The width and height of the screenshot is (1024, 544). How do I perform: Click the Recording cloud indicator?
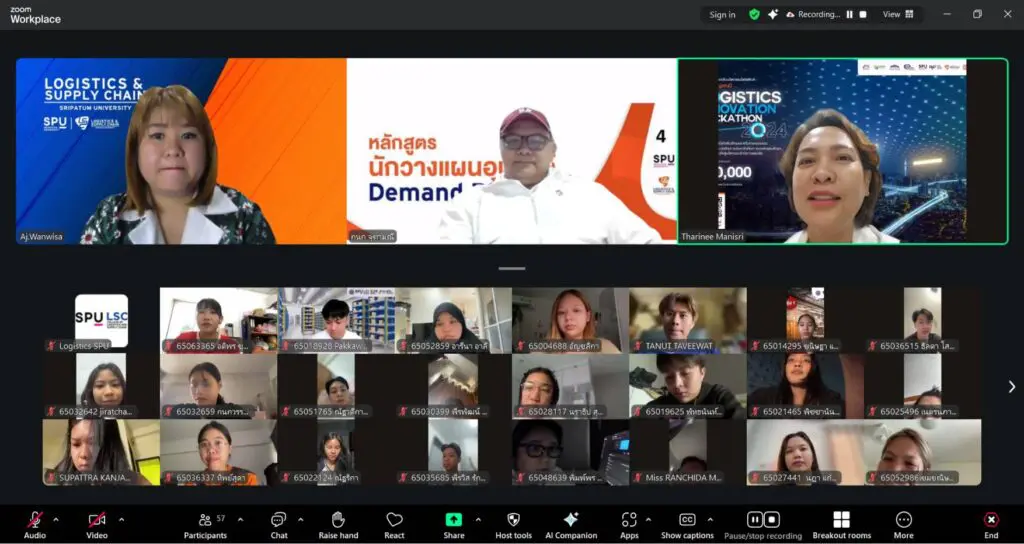click(x=813, y=14)
